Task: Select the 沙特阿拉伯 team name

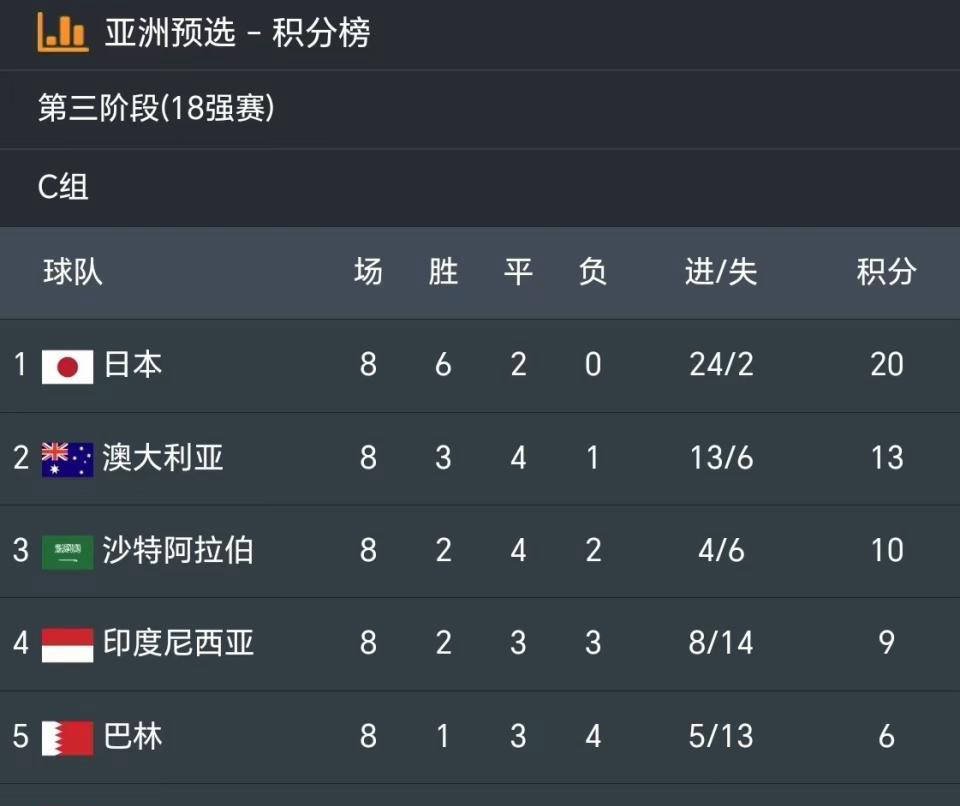Action: 178,550
